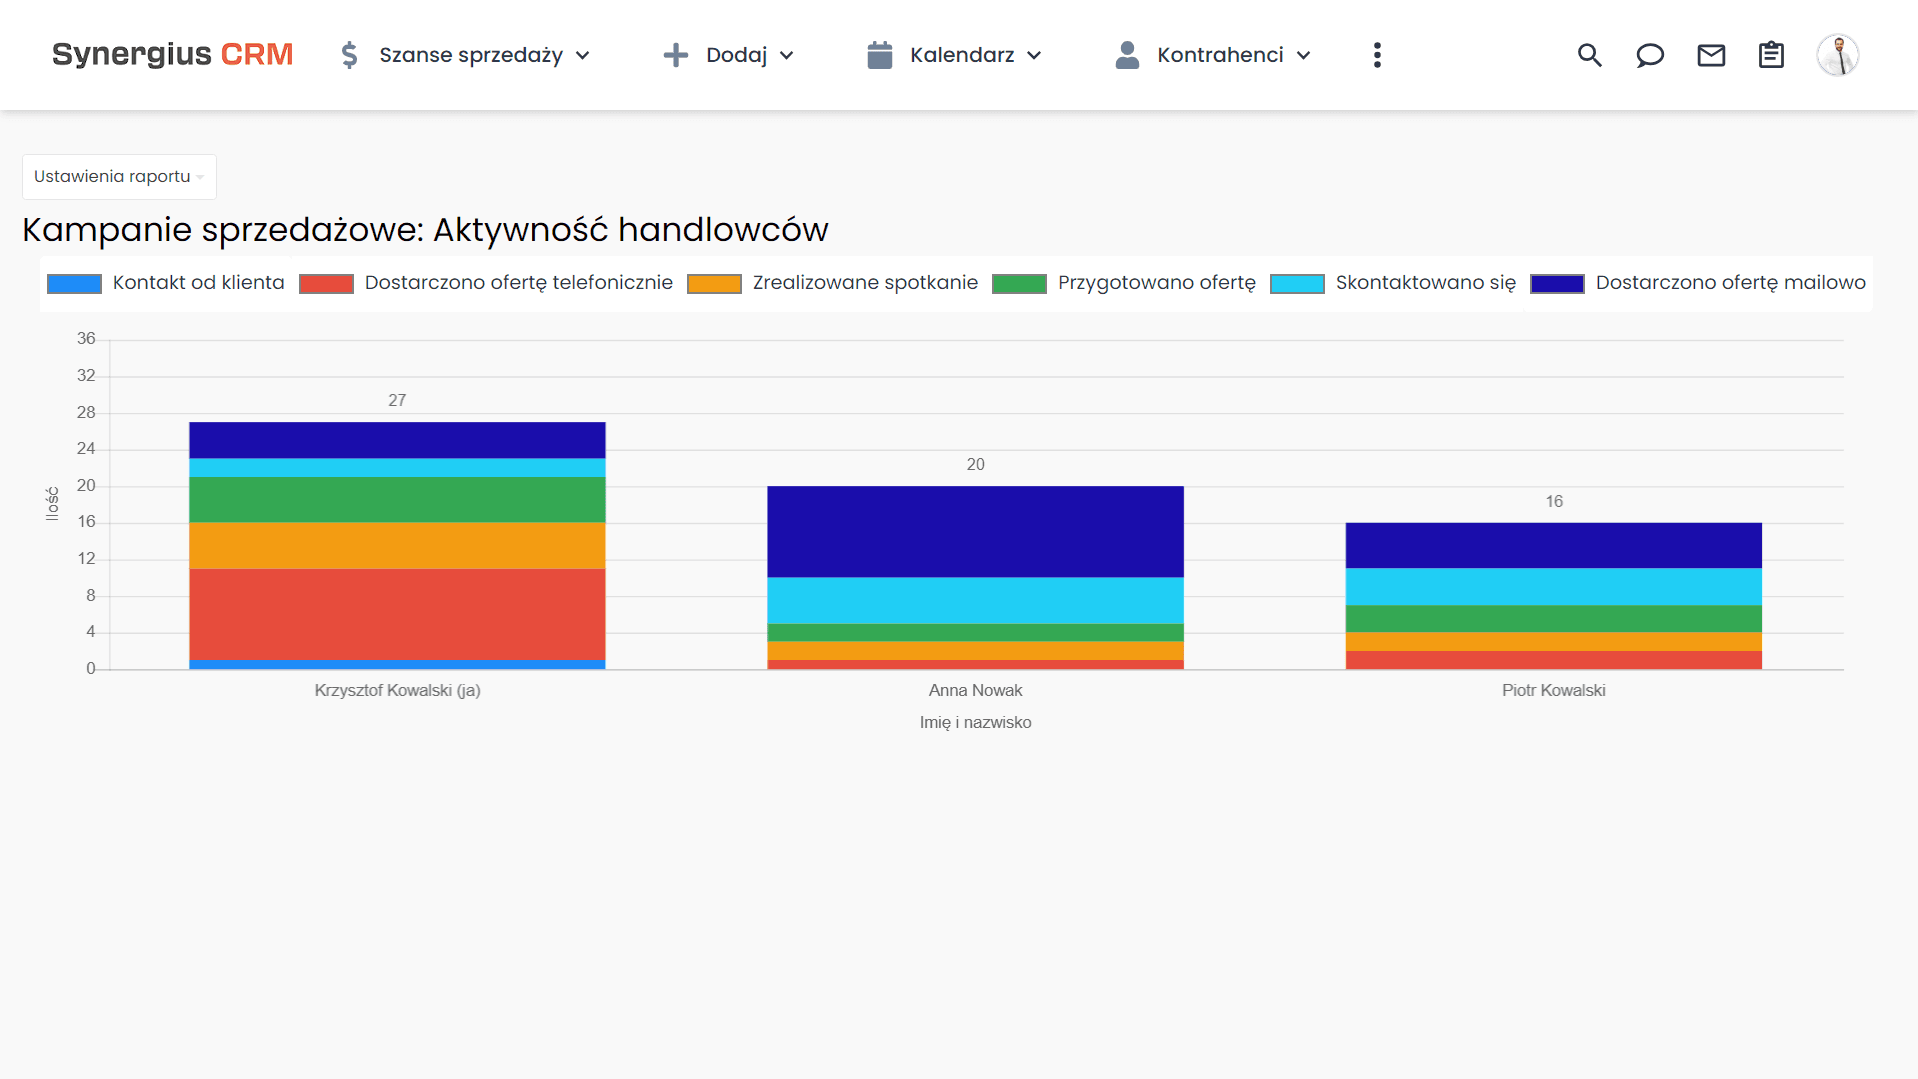The width and height of the screenshot is (1918, 1079).
Task: Click the Synergius CRM logo
Action: pos(172,54)
